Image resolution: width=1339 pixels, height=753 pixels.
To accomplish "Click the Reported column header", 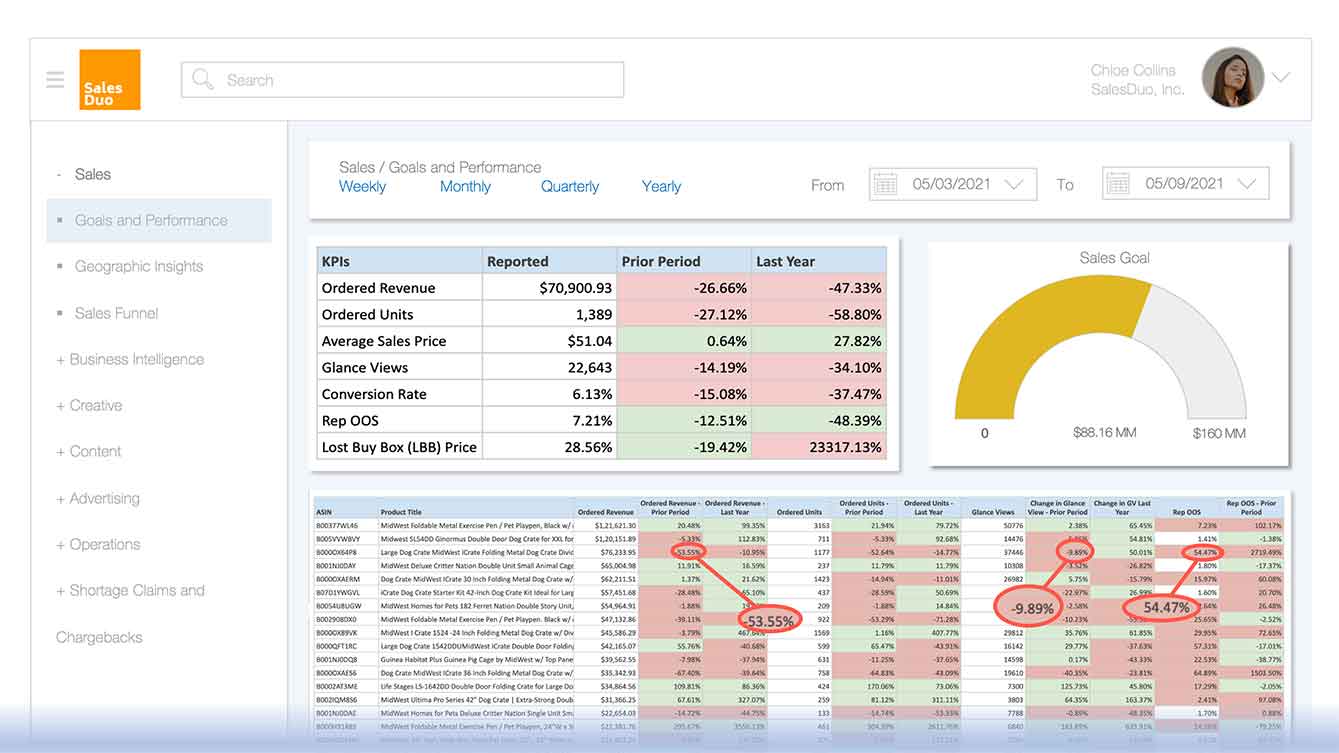I will (549, 261).
